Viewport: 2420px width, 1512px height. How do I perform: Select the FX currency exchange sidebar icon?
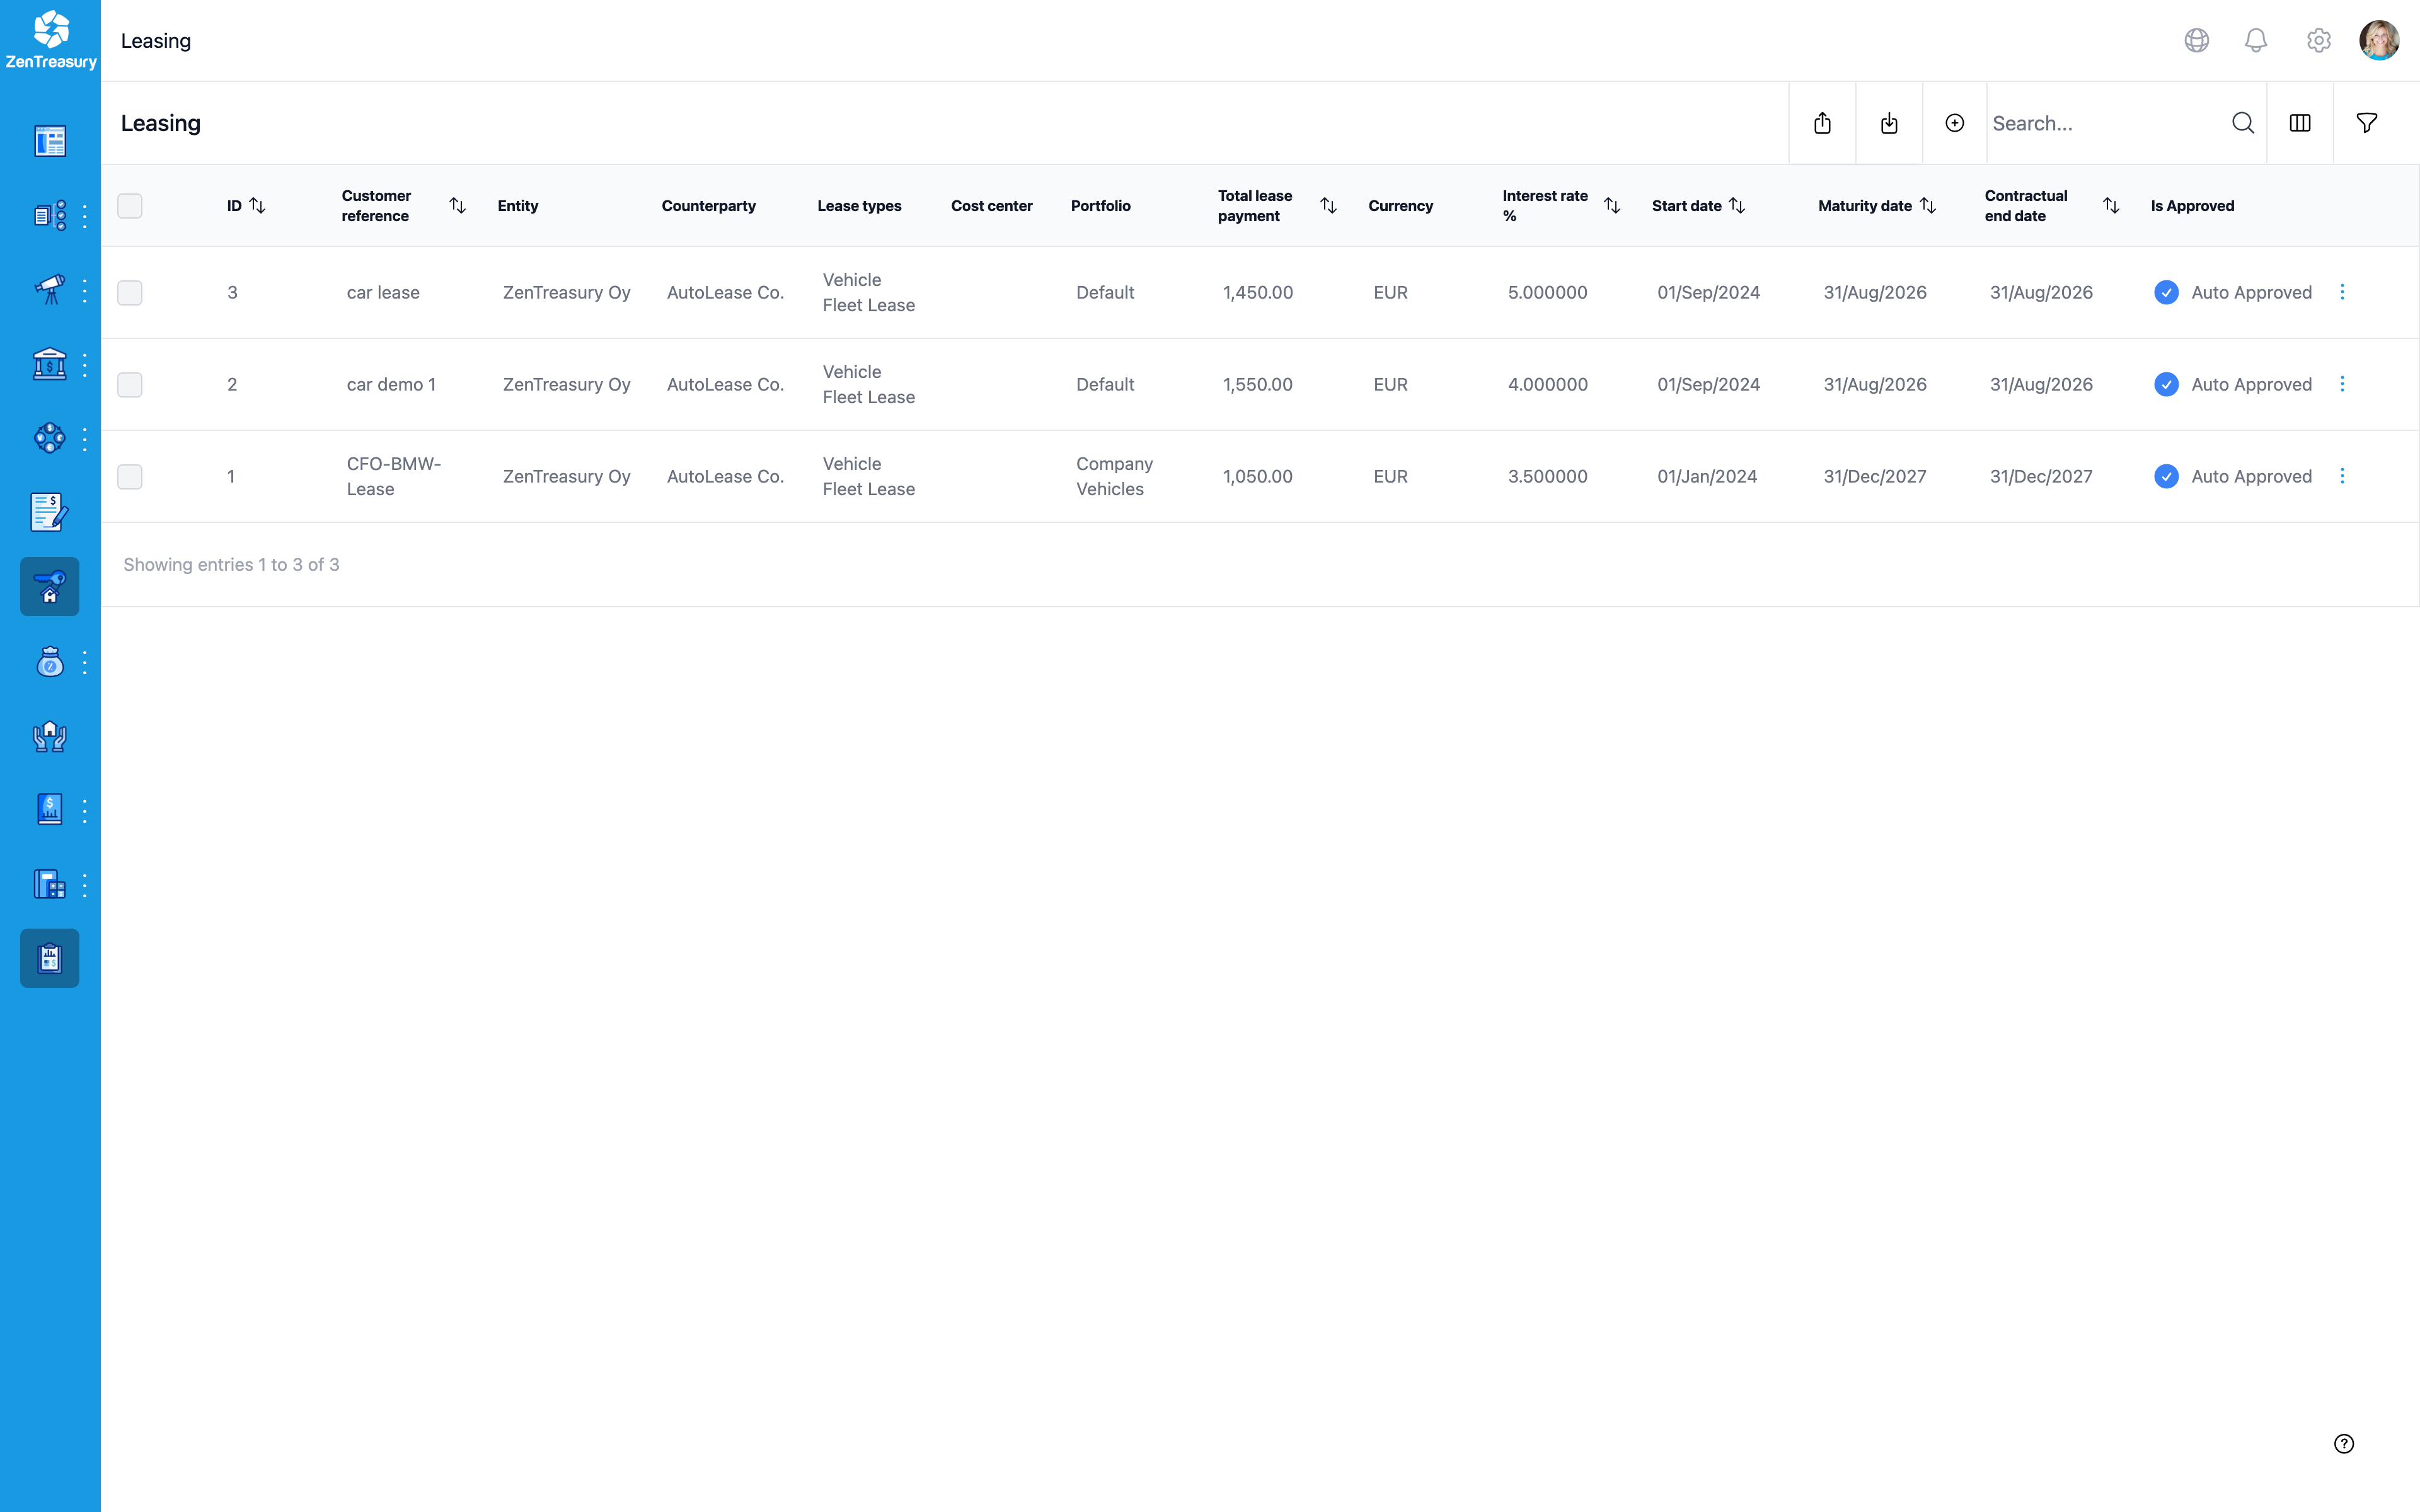click(49, 438)
